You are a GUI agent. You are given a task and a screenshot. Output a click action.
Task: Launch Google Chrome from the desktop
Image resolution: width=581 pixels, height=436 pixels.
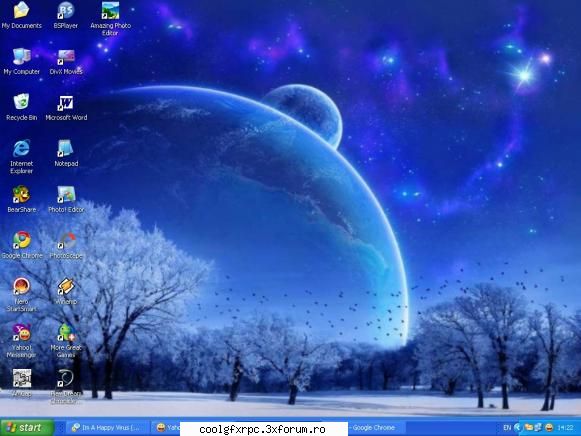[x=21, y=245]
